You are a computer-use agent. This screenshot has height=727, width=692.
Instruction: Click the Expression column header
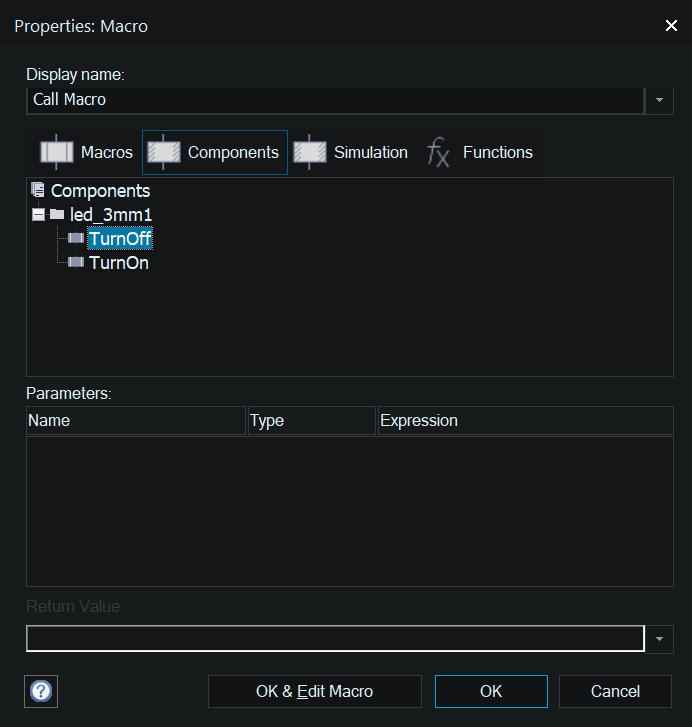(x=525, y=421)
